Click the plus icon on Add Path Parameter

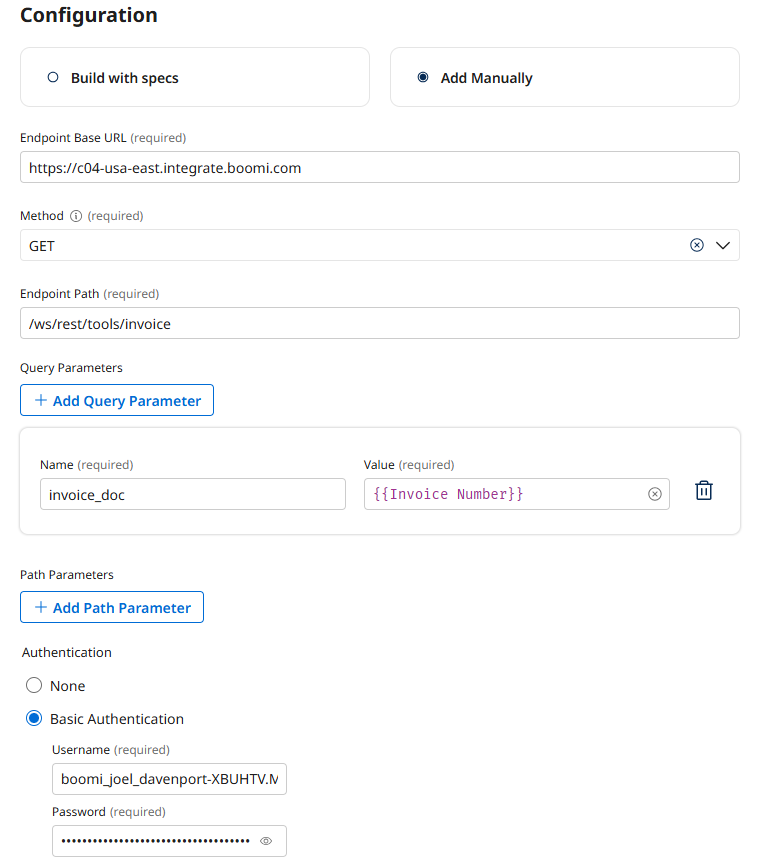[39, 607]
